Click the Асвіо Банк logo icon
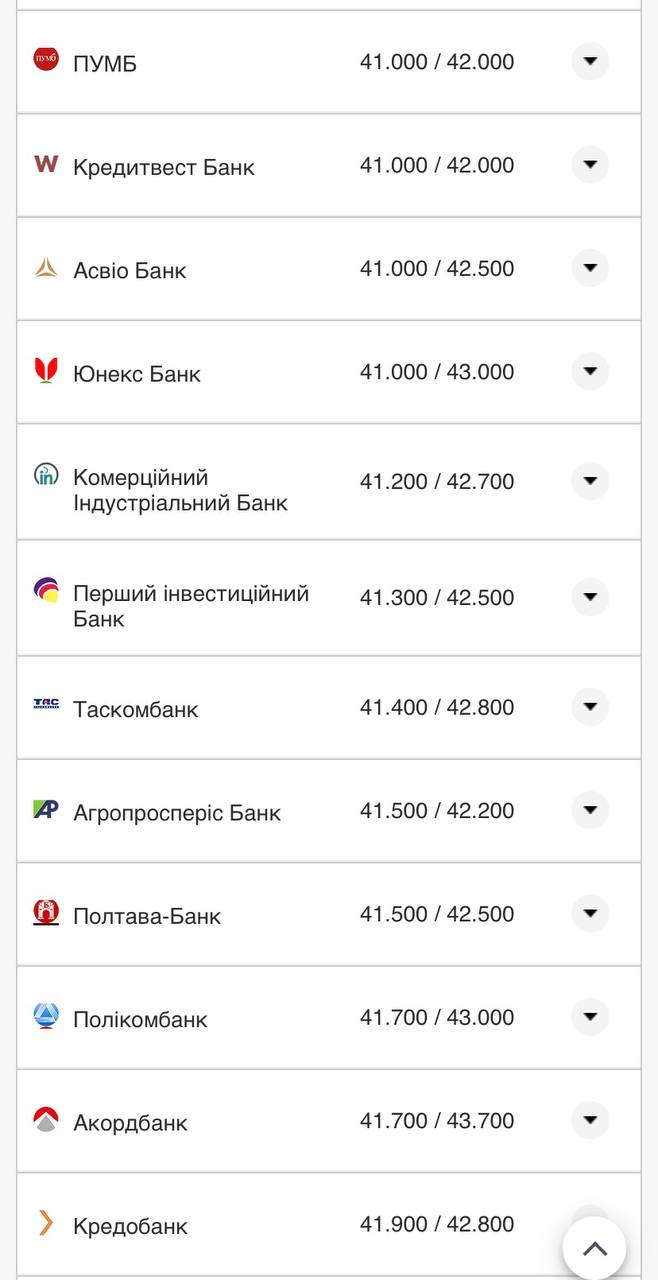 (x=46, y=268)
